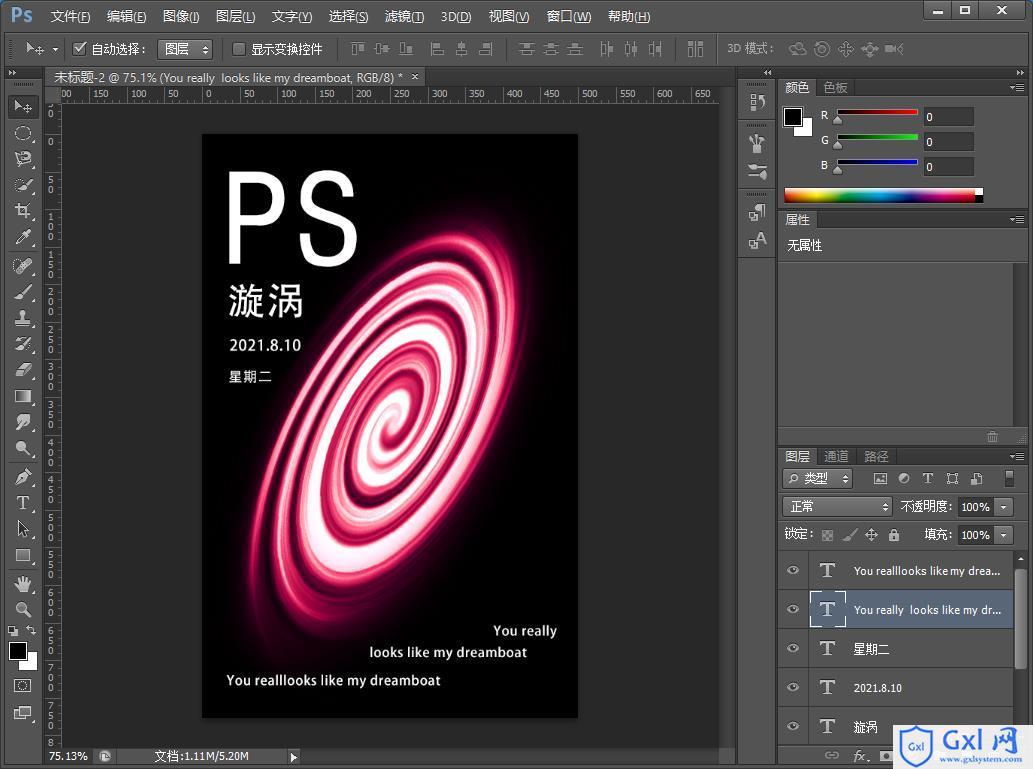Click the trash icon in 属性 panel
Screen dimensions: 1033x769
coord(992,437)
